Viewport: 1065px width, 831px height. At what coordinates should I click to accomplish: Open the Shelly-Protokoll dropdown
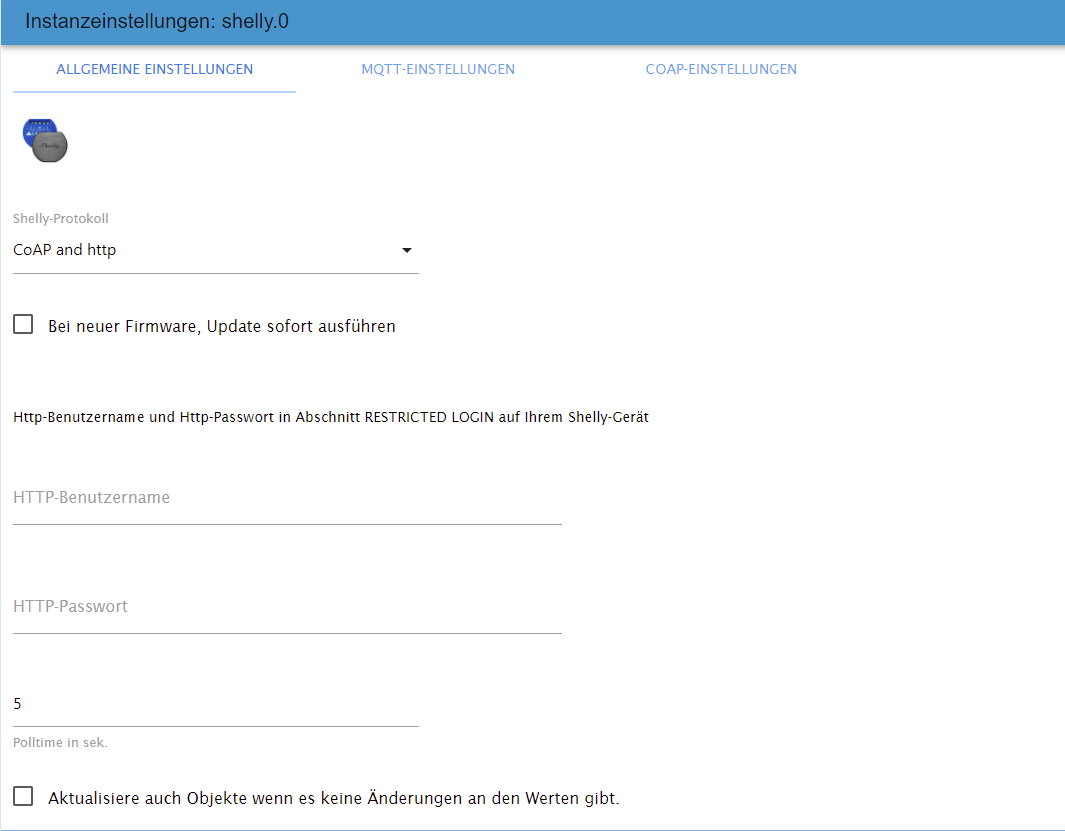coord(215,250)
